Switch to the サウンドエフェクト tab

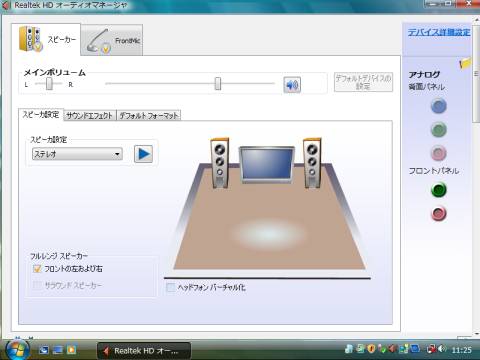(x=89, y=115)
